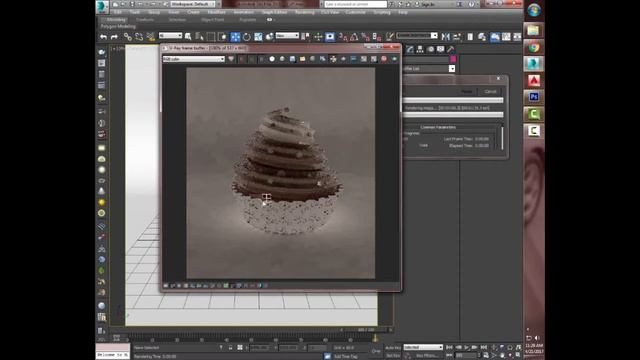The image size is (640, 360).
Task: Open the RGB color channel dropdown in V-Ray frame buffer
Action: pyautogui.click(x=193, y=59)
